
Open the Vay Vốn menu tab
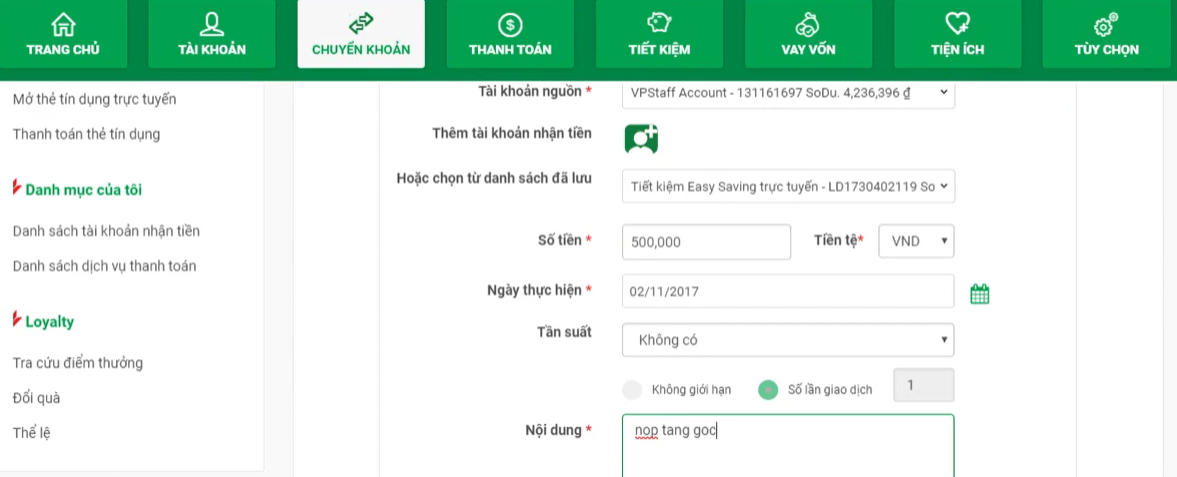tap(808, 34)
